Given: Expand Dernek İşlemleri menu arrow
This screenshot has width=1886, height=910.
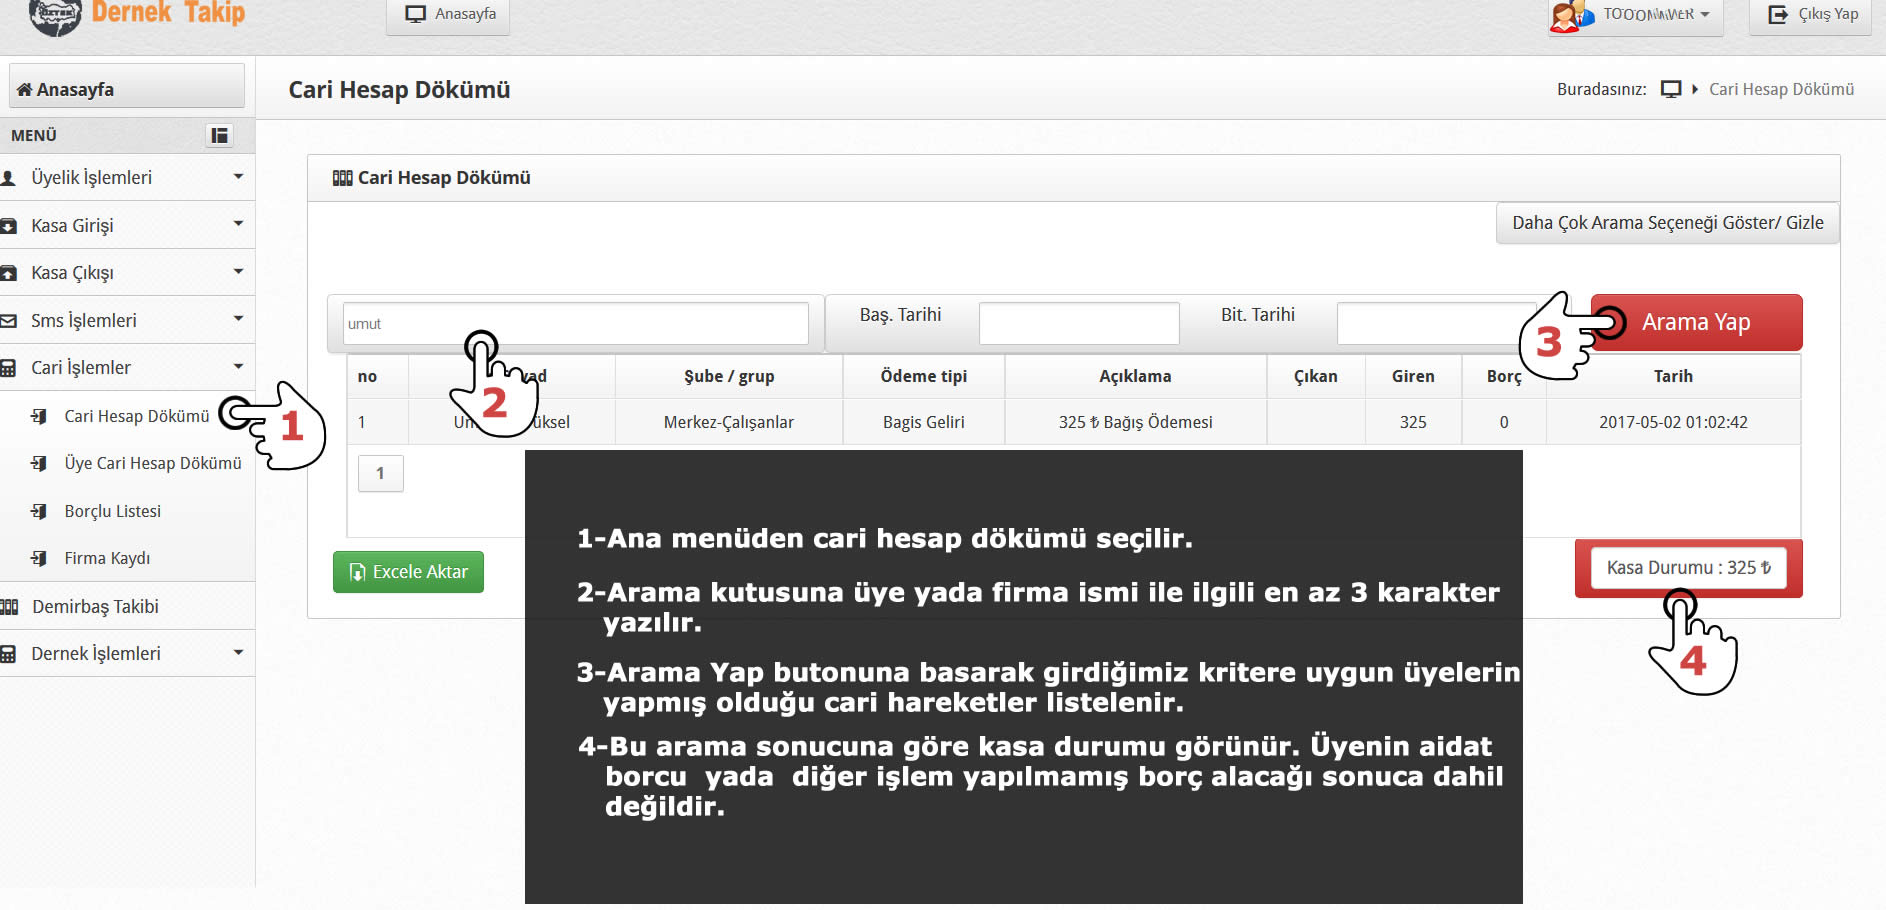Looking at the screenshot, I should 238,653.
